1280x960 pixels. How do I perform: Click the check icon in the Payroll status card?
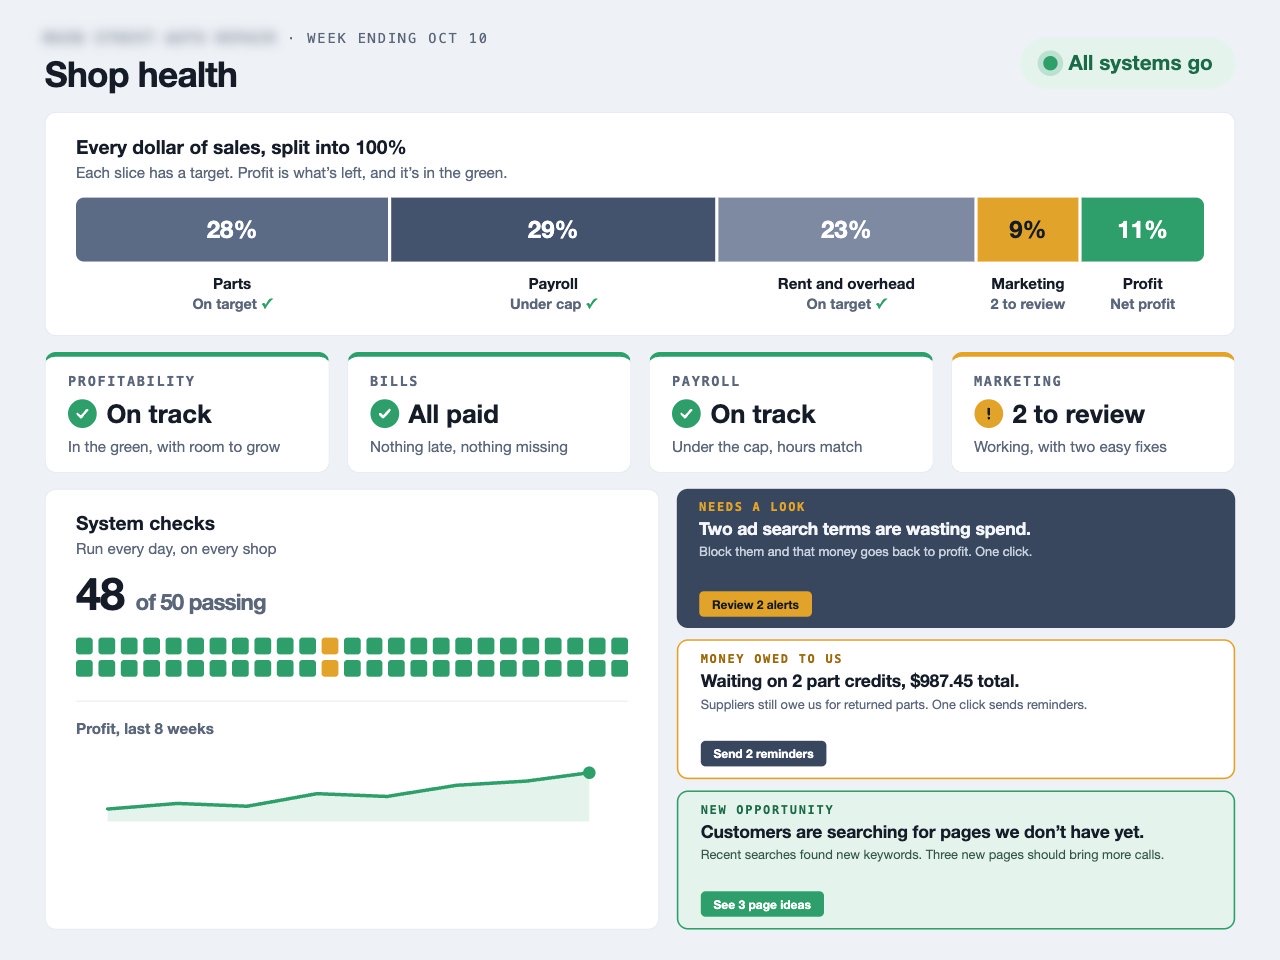click(686, 413)
